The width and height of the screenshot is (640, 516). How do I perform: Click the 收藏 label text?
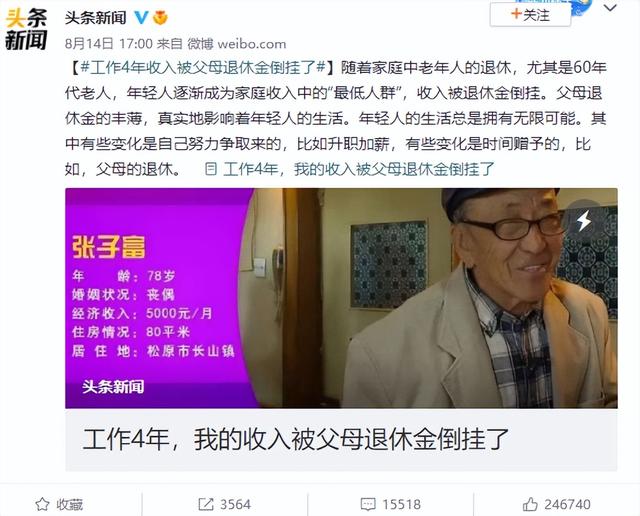pyautogui.click(x=70, y=505)
